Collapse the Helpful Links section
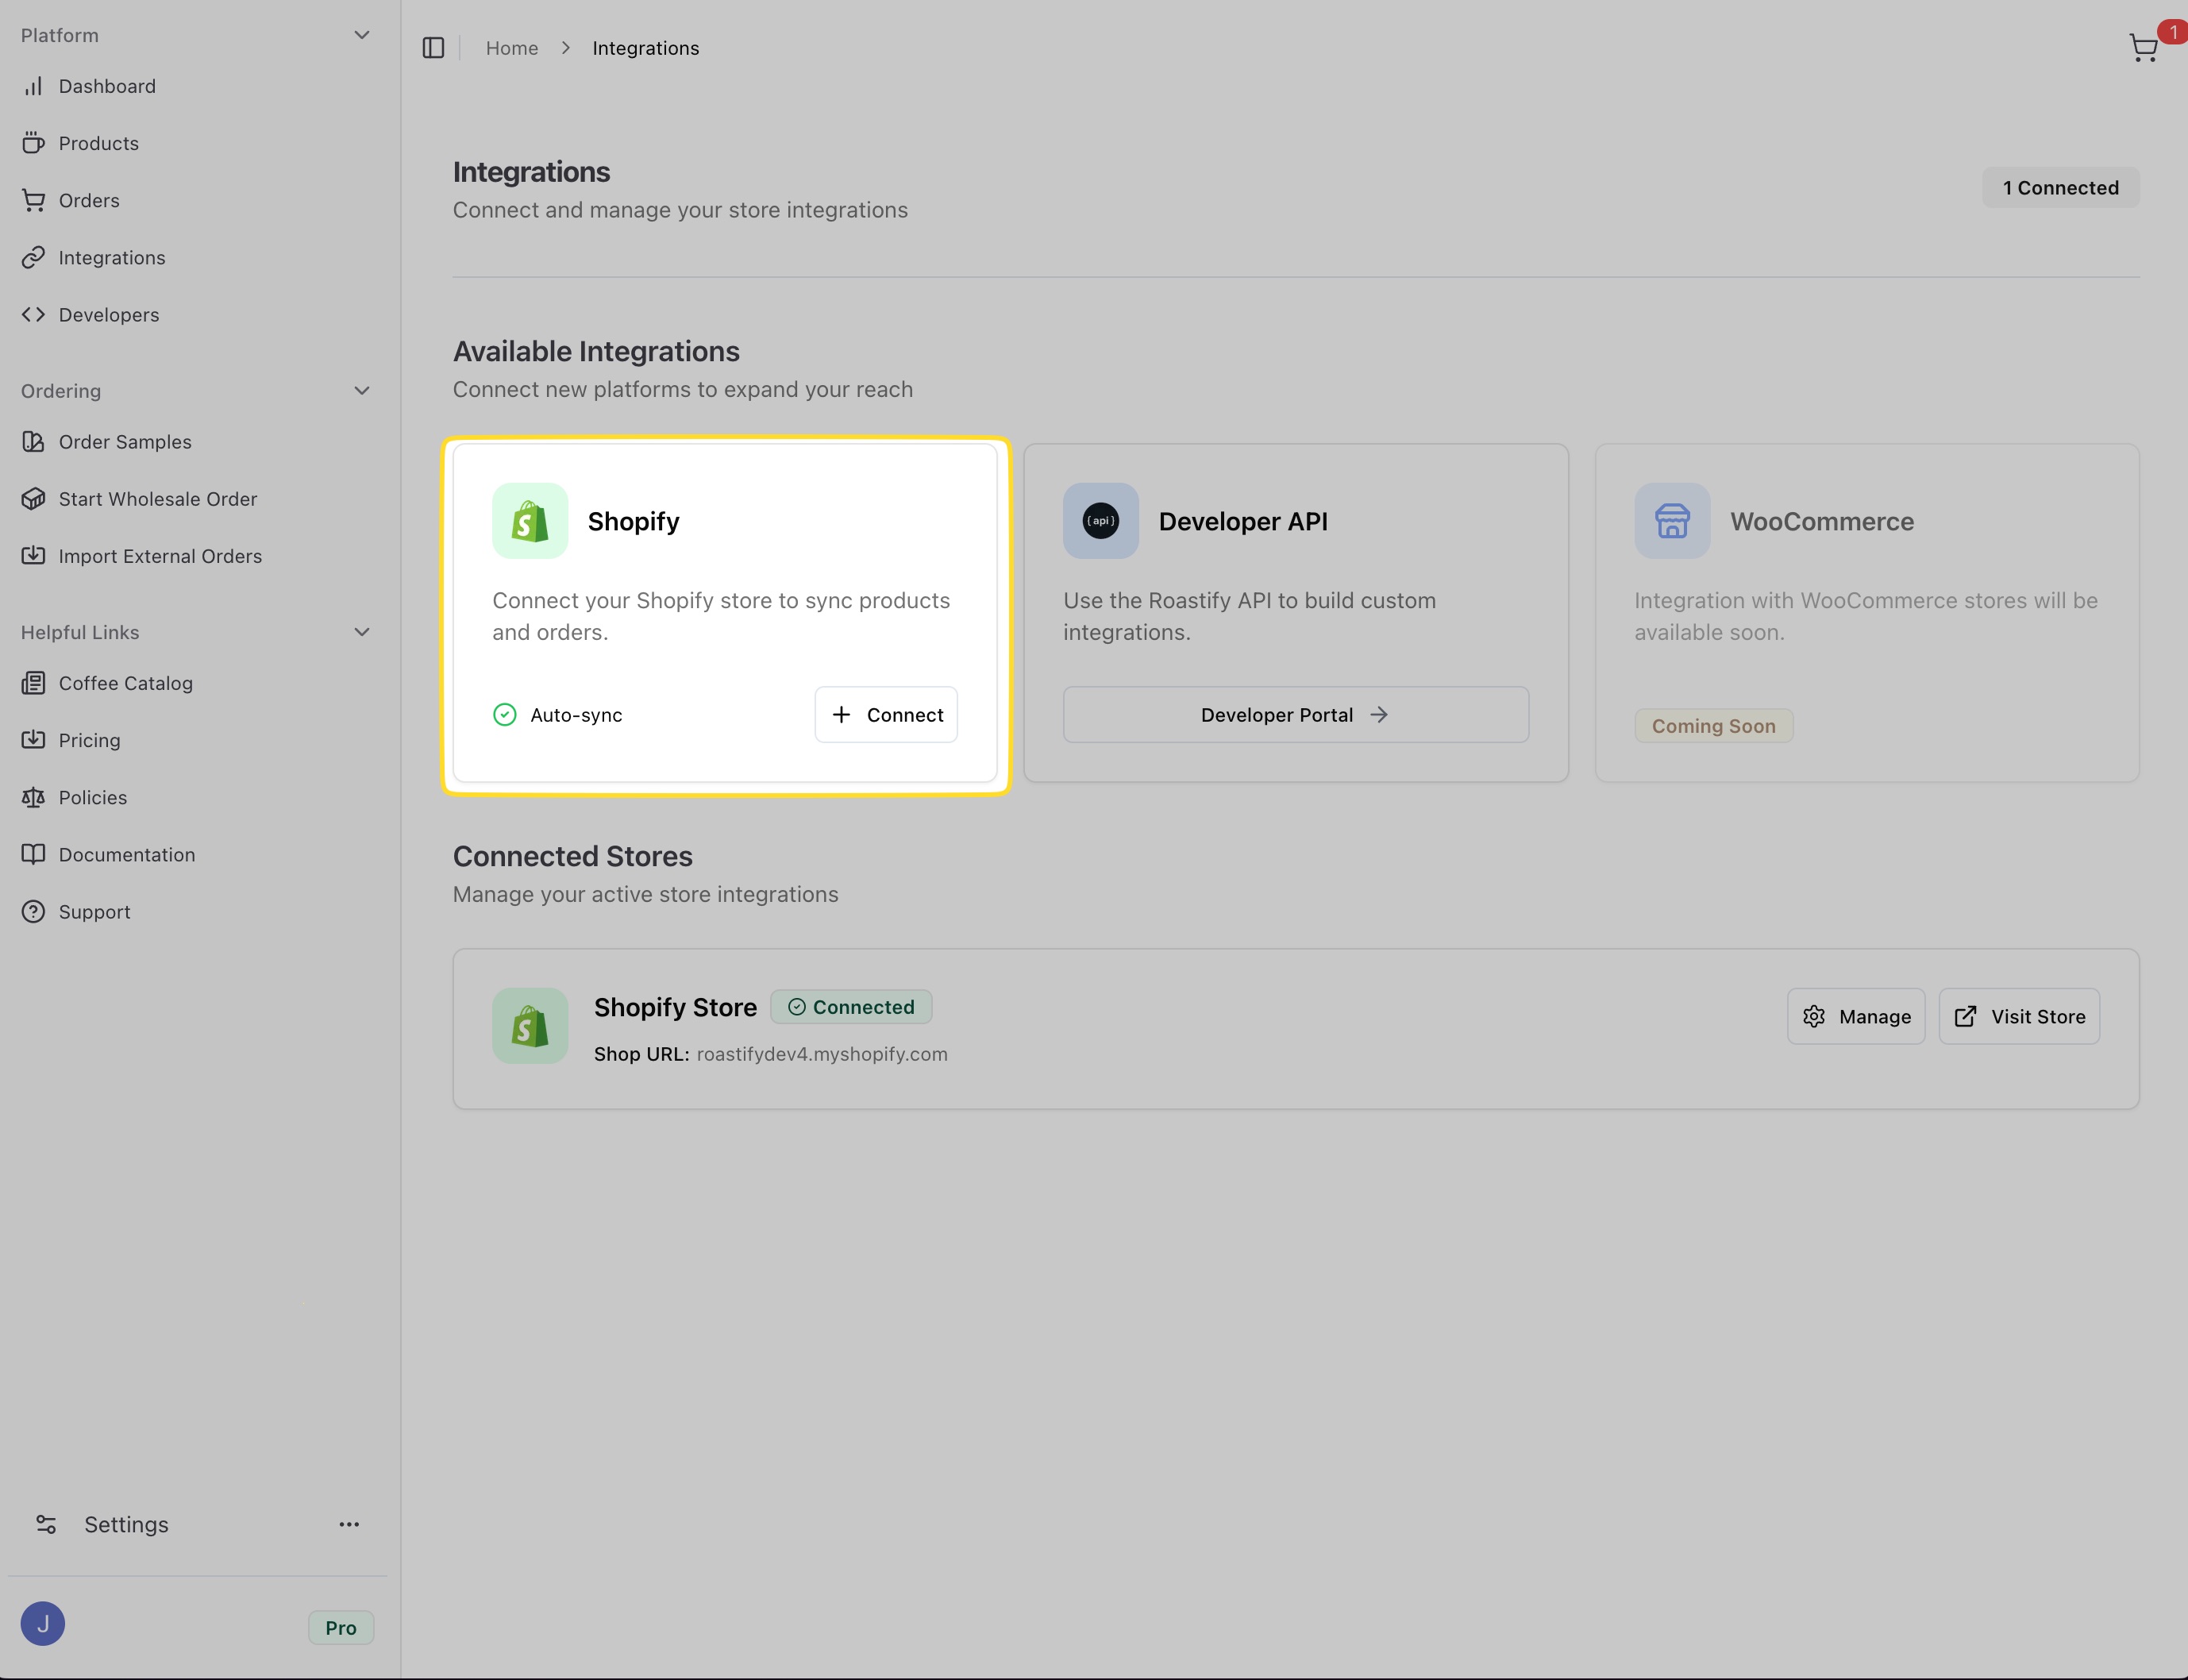 (362, 632)
